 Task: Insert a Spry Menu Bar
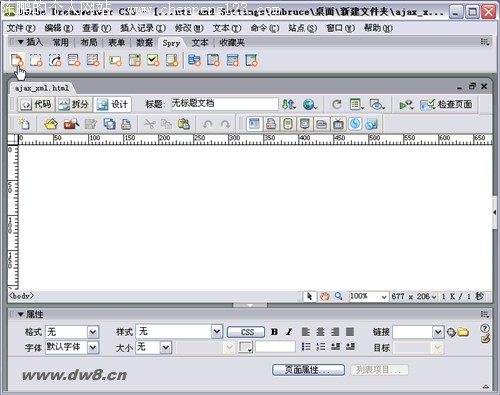(x=194, y=60)
